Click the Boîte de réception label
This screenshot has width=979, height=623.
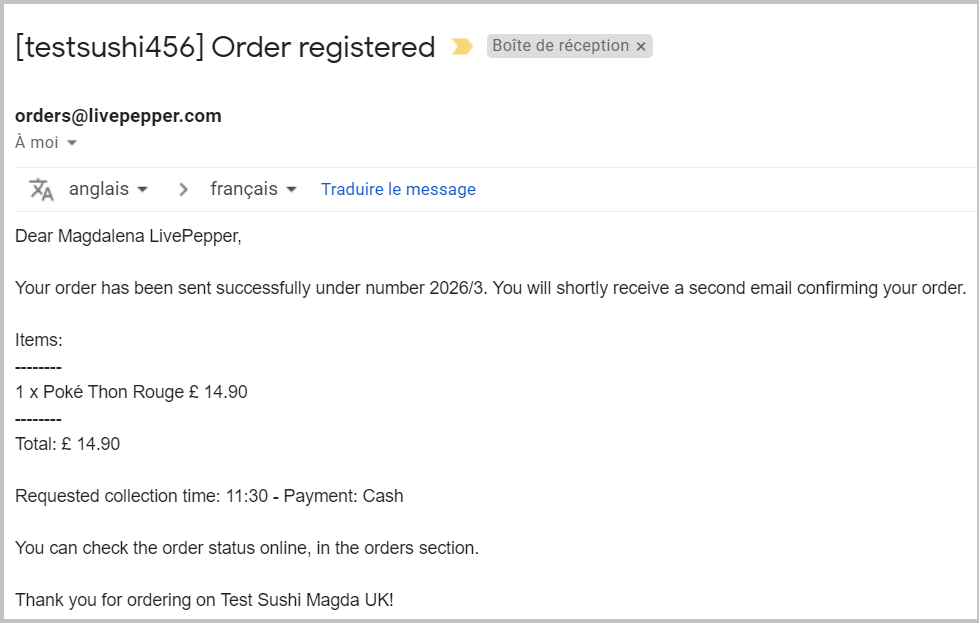coord(560,46)
